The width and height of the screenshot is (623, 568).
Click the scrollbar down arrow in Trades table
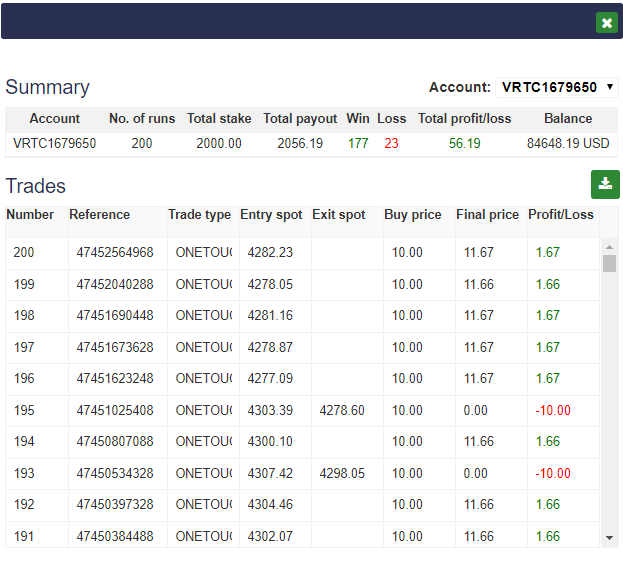[609, 538]
